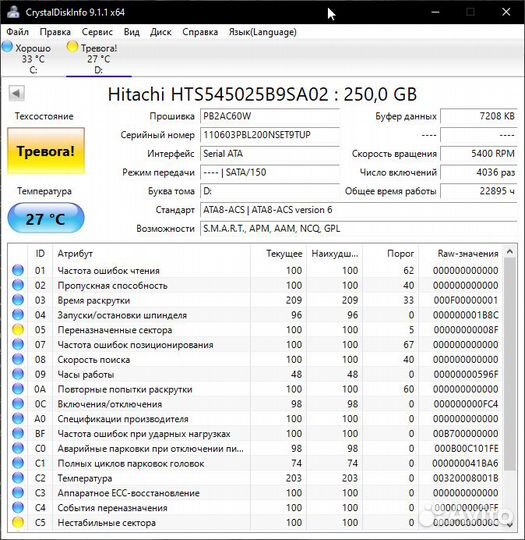Screen dimensions: 525x540
Task: Open the Файл menu
Action: pos(18,32)
